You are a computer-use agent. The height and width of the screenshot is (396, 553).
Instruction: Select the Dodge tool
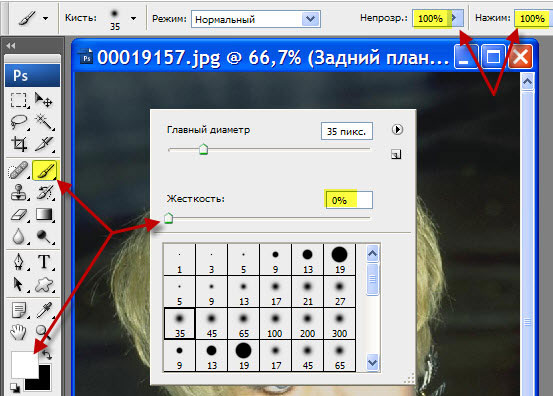(x=44, y=236)
